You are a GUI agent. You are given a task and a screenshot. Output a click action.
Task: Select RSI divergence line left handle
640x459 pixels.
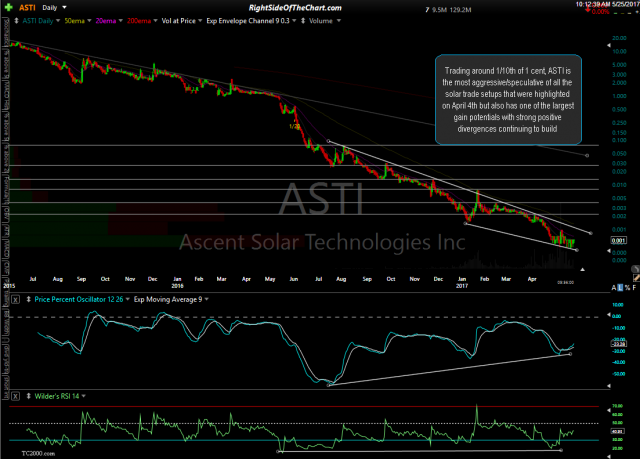pyautogui.click(x=278, y=451)
